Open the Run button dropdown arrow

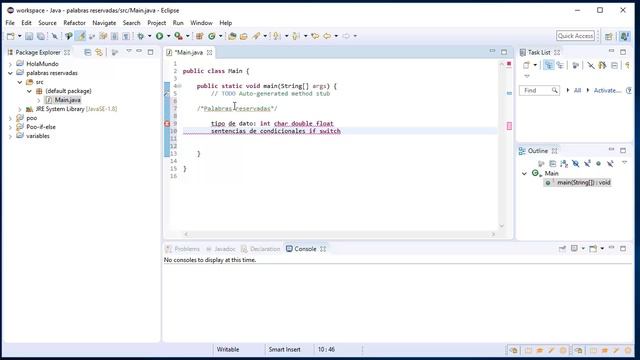[168, 36]
